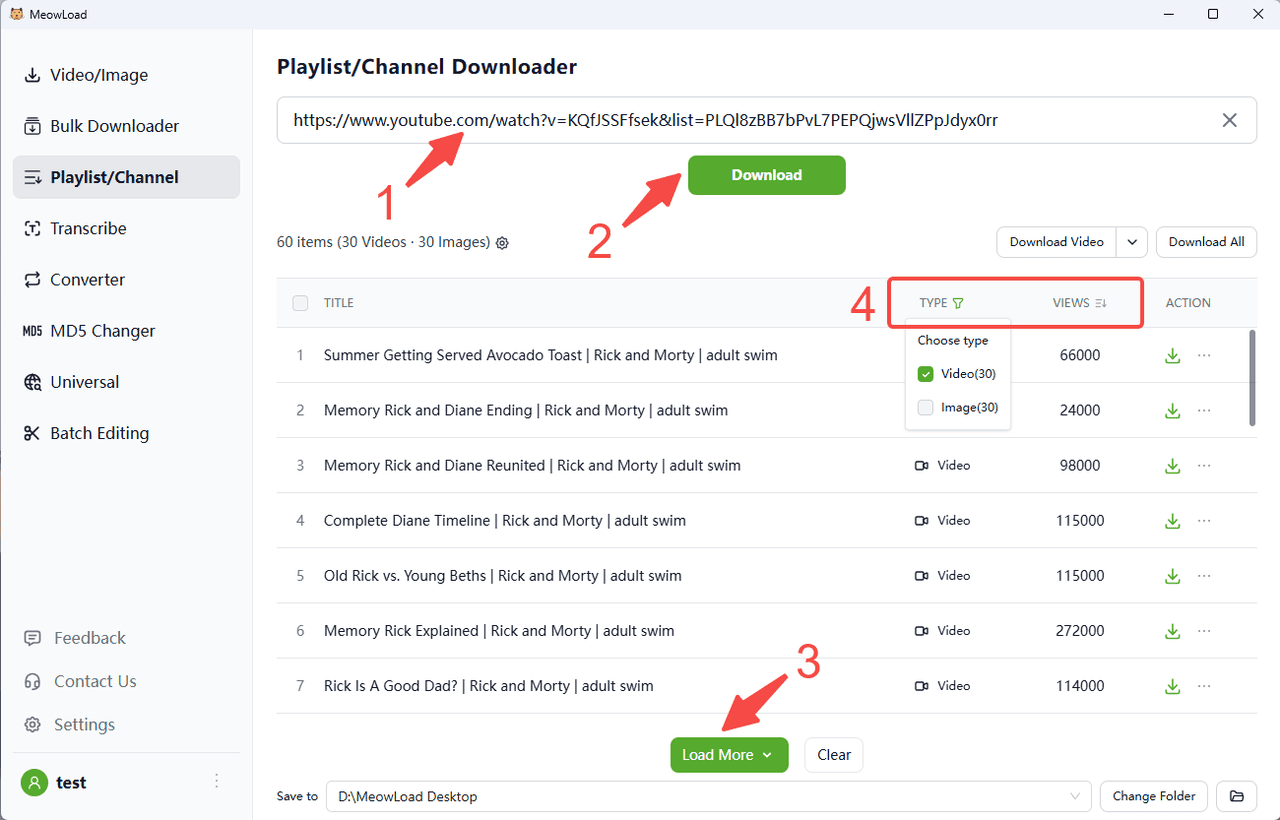
Task: Click the TYPE column filter icon
Action: pyautogui.click(x=958, y=303)
